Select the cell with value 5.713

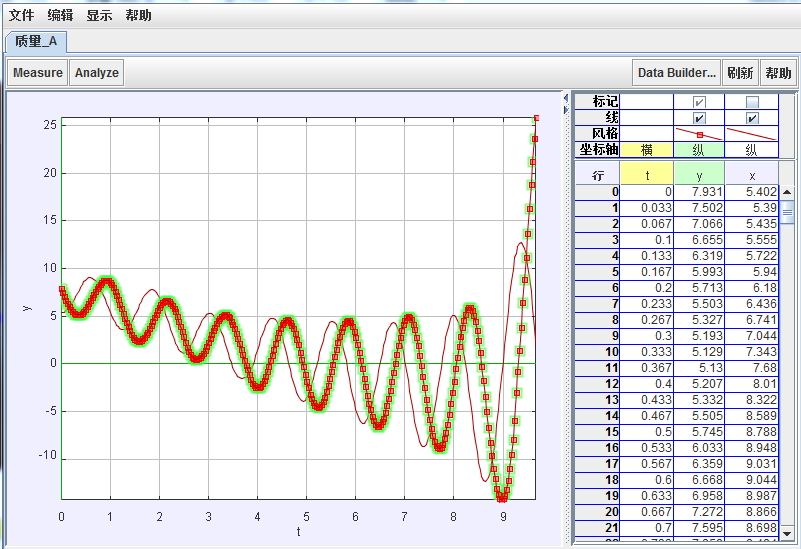point(699,288)
